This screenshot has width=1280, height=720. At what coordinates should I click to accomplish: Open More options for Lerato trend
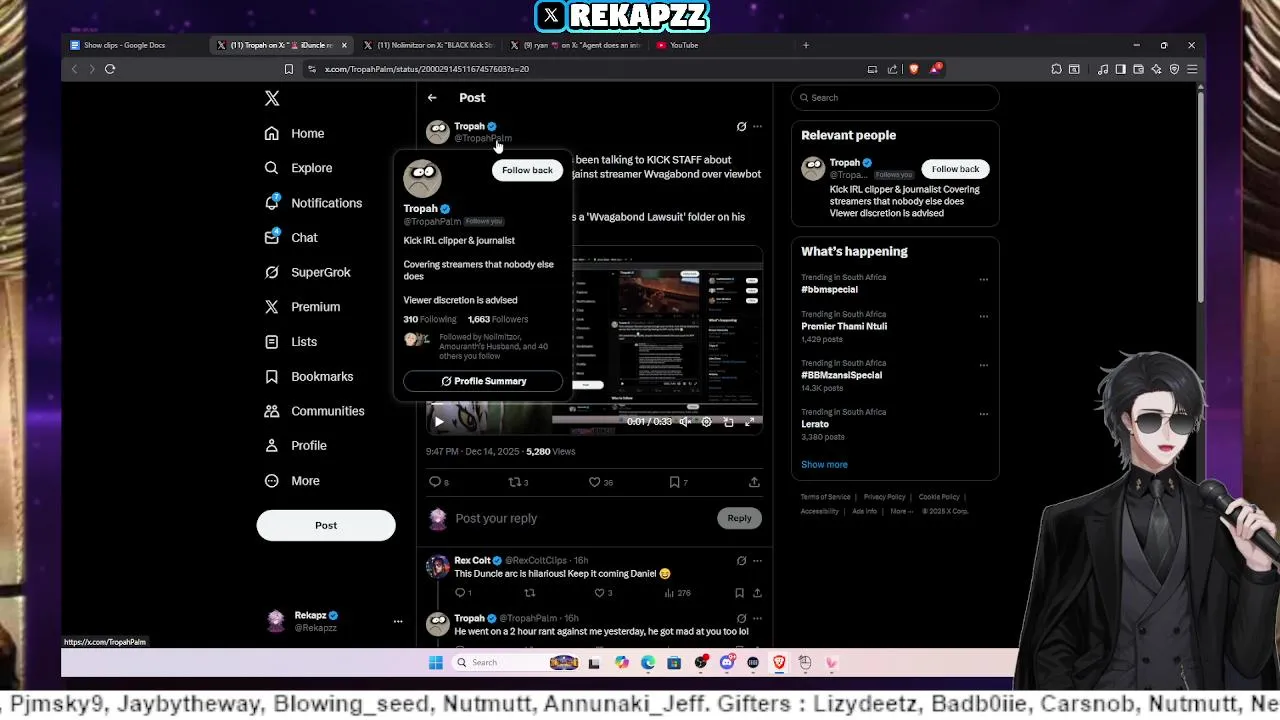(983, 414)
